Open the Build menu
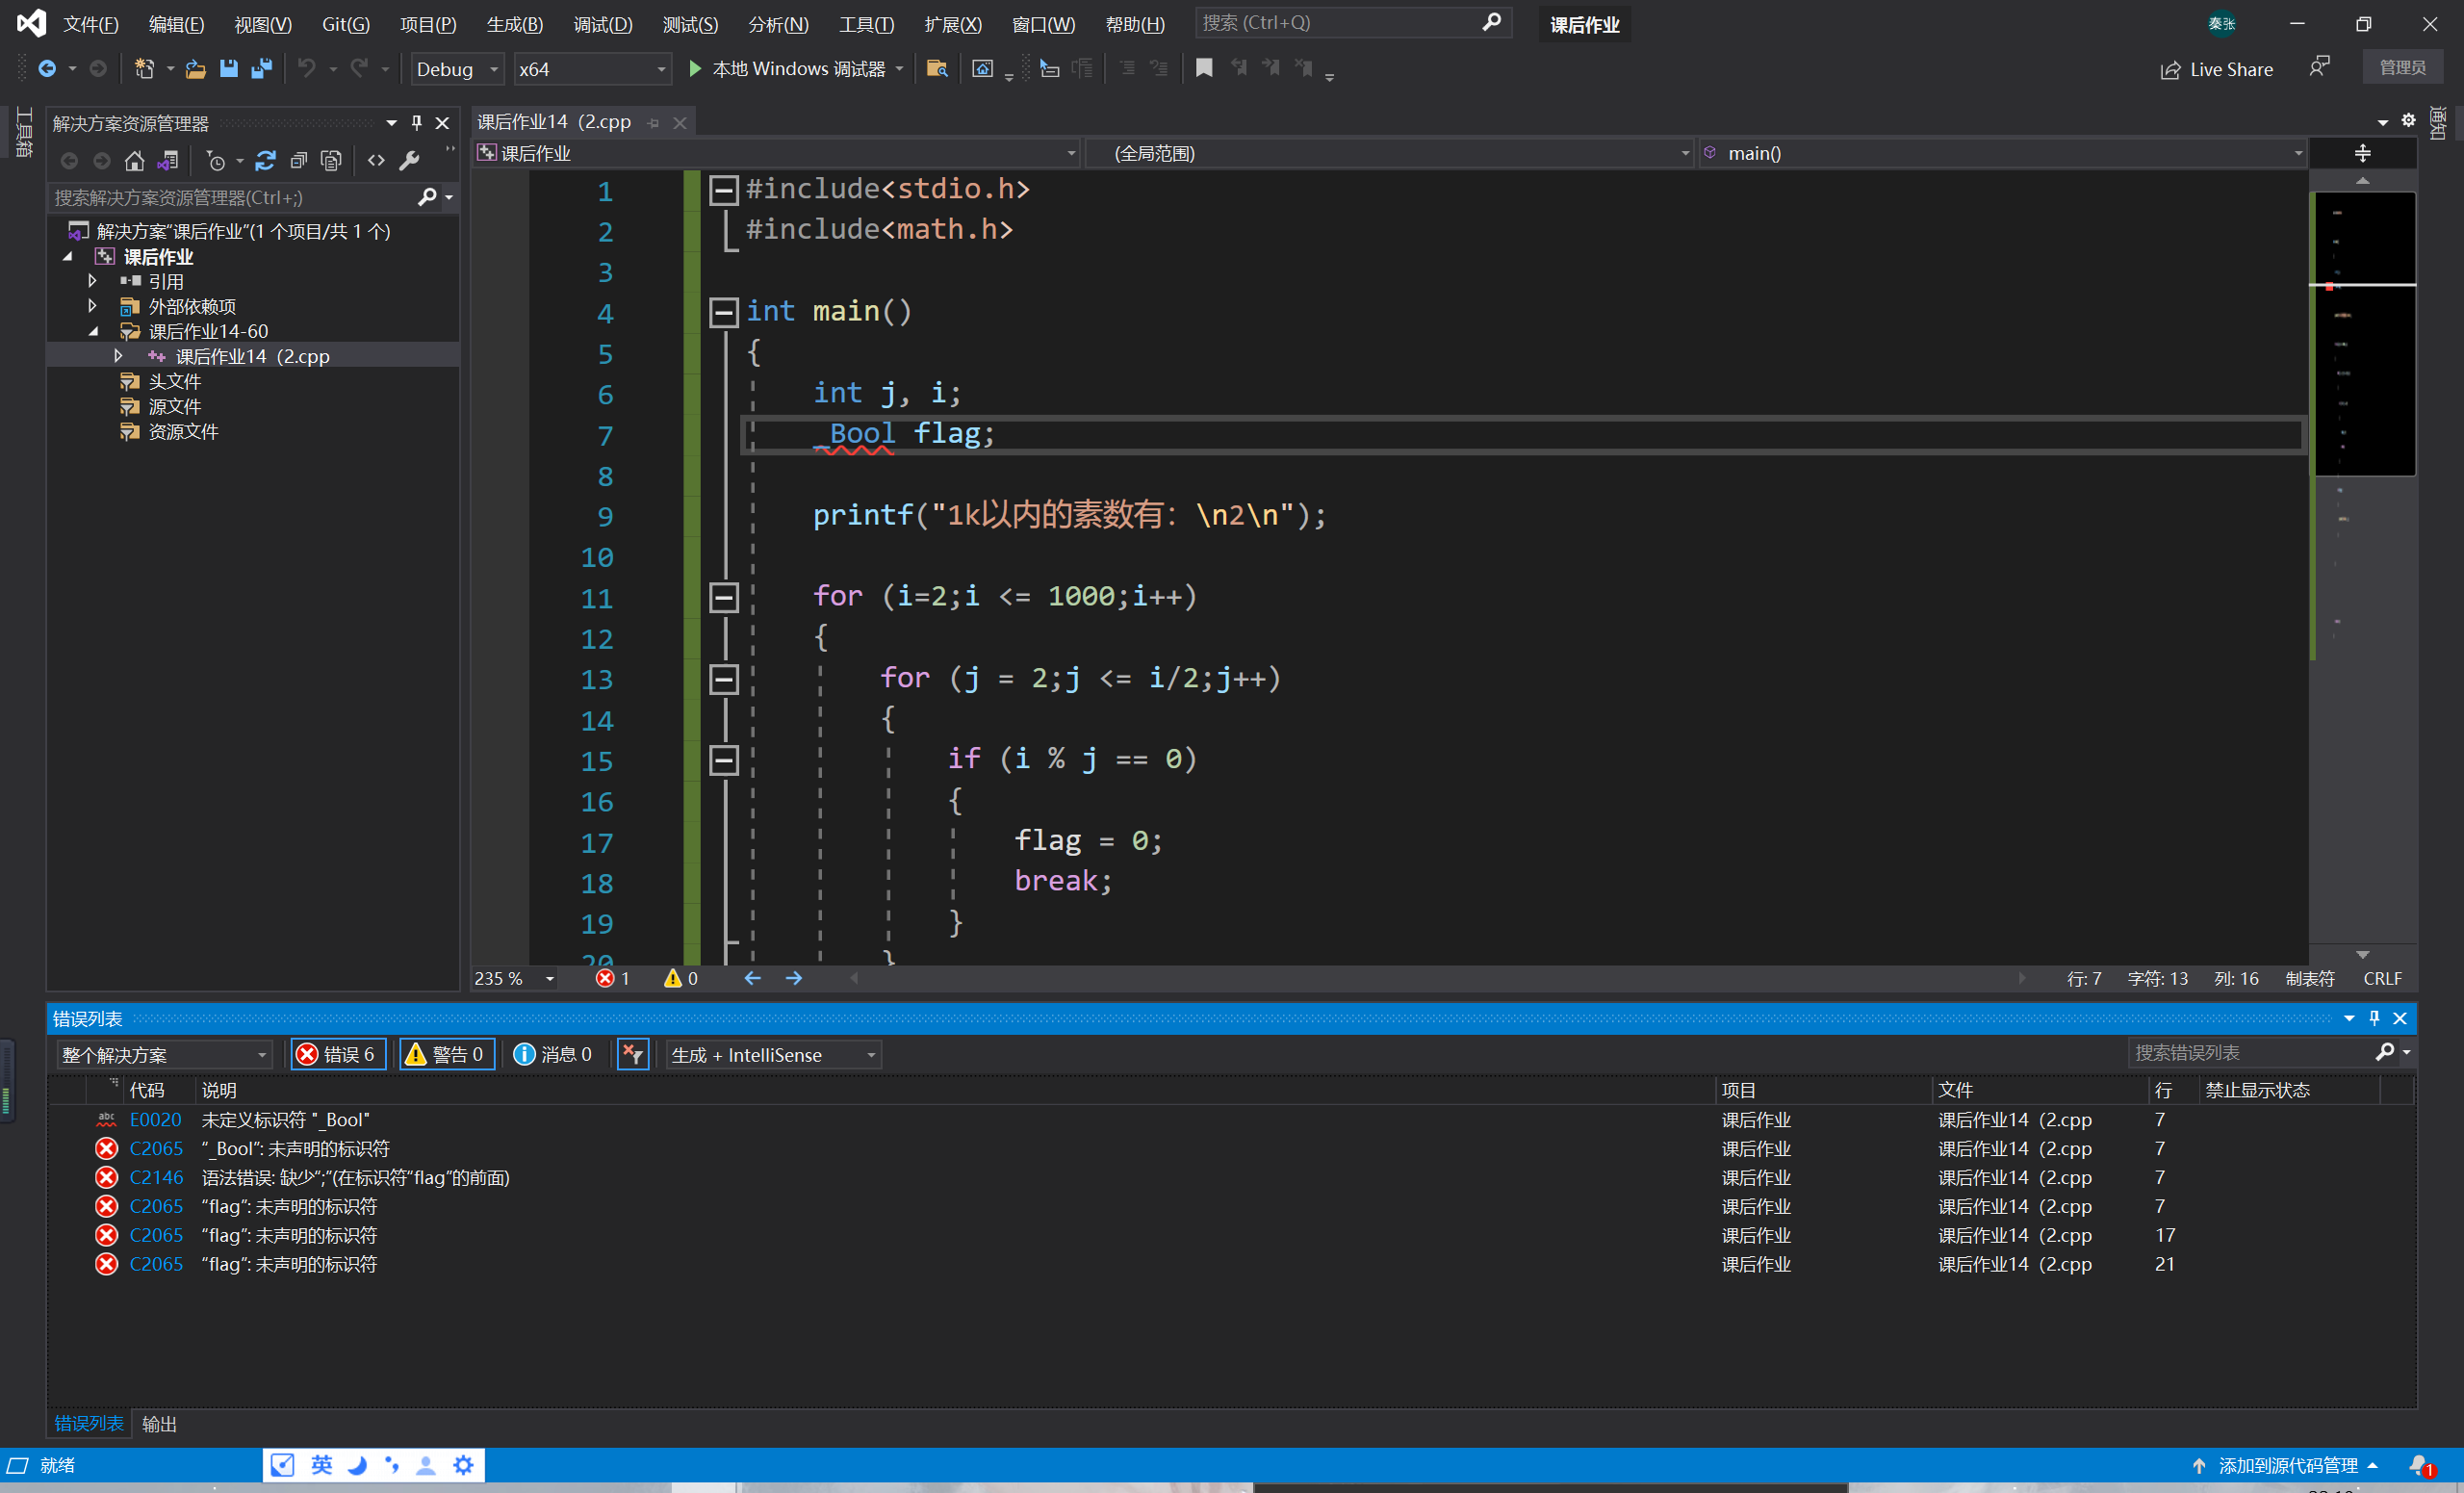 coord(515,24)
